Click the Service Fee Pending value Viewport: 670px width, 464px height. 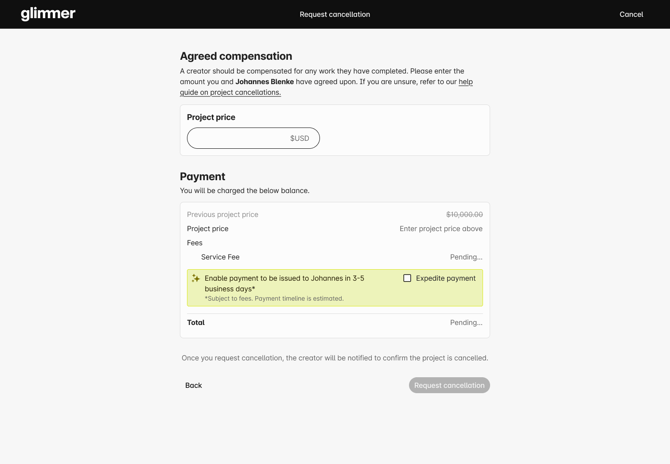tap(466, 257)
